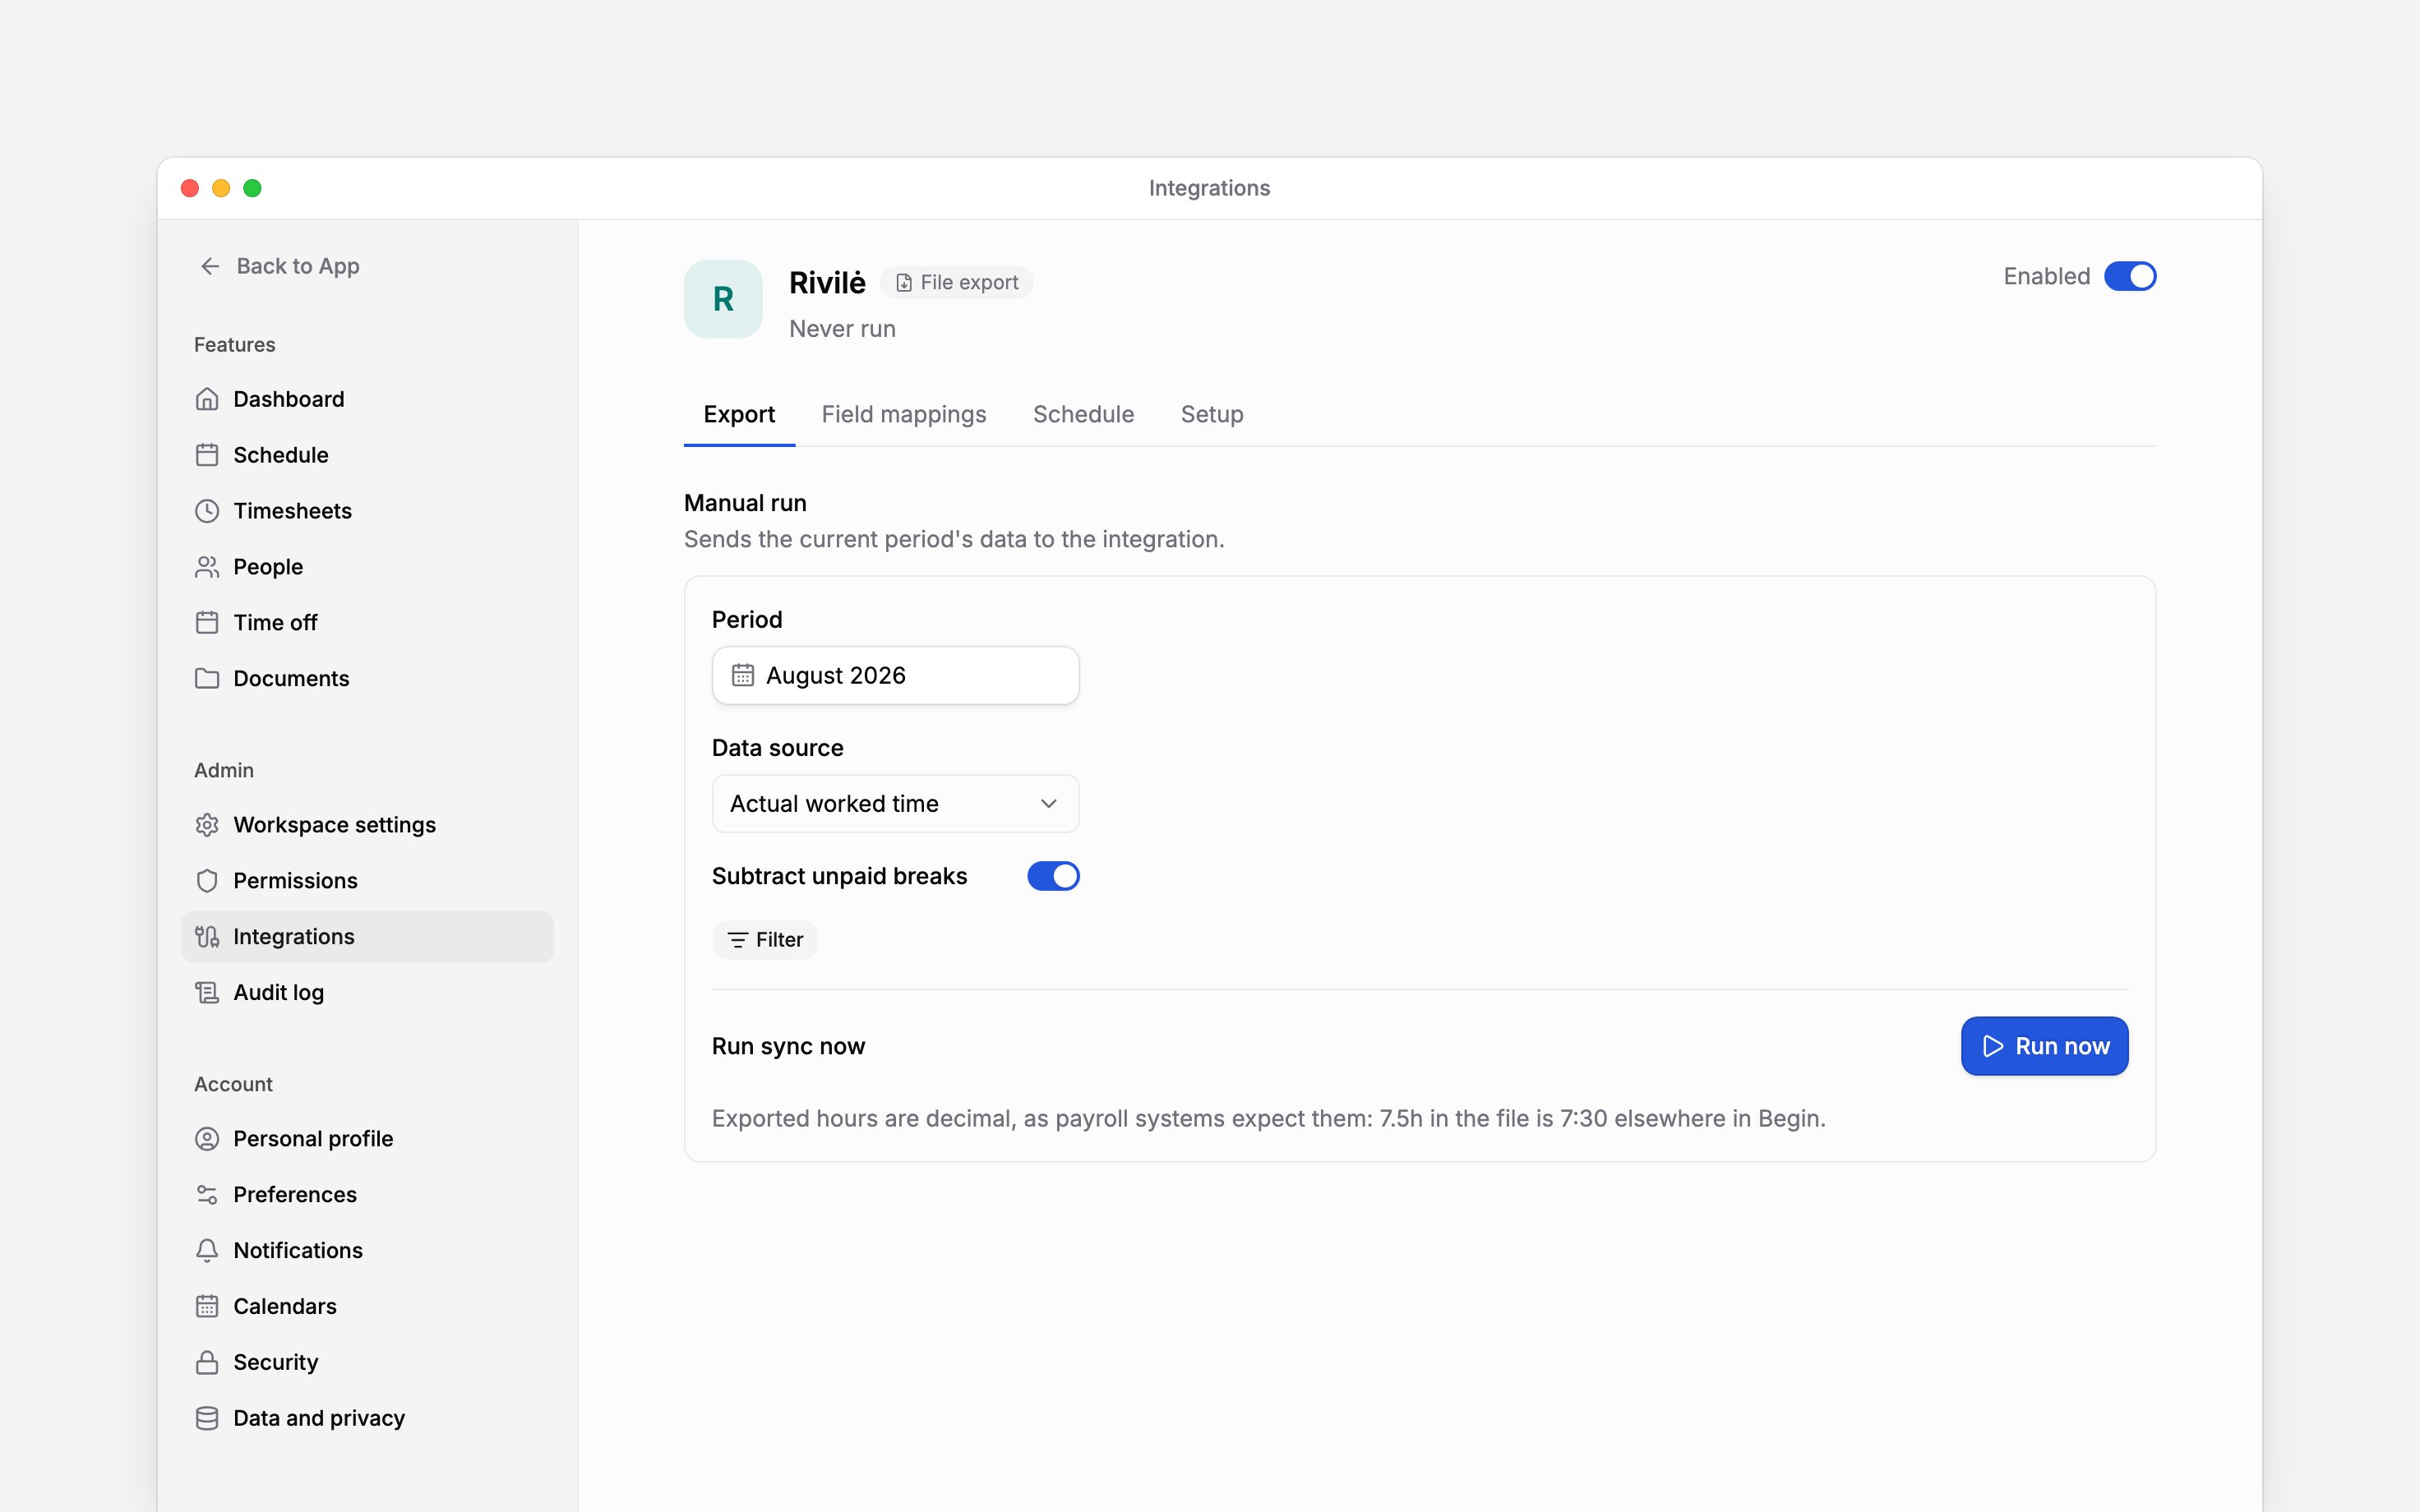Click the back arrow beside Back to App
The height and width of the screenshot is (1512, 2420).
210,266
